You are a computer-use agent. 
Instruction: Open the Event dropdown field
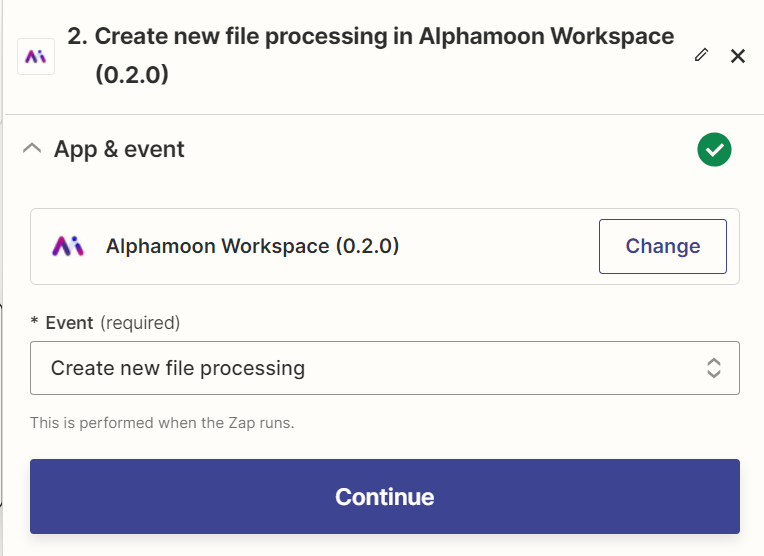tap(384, 368)
